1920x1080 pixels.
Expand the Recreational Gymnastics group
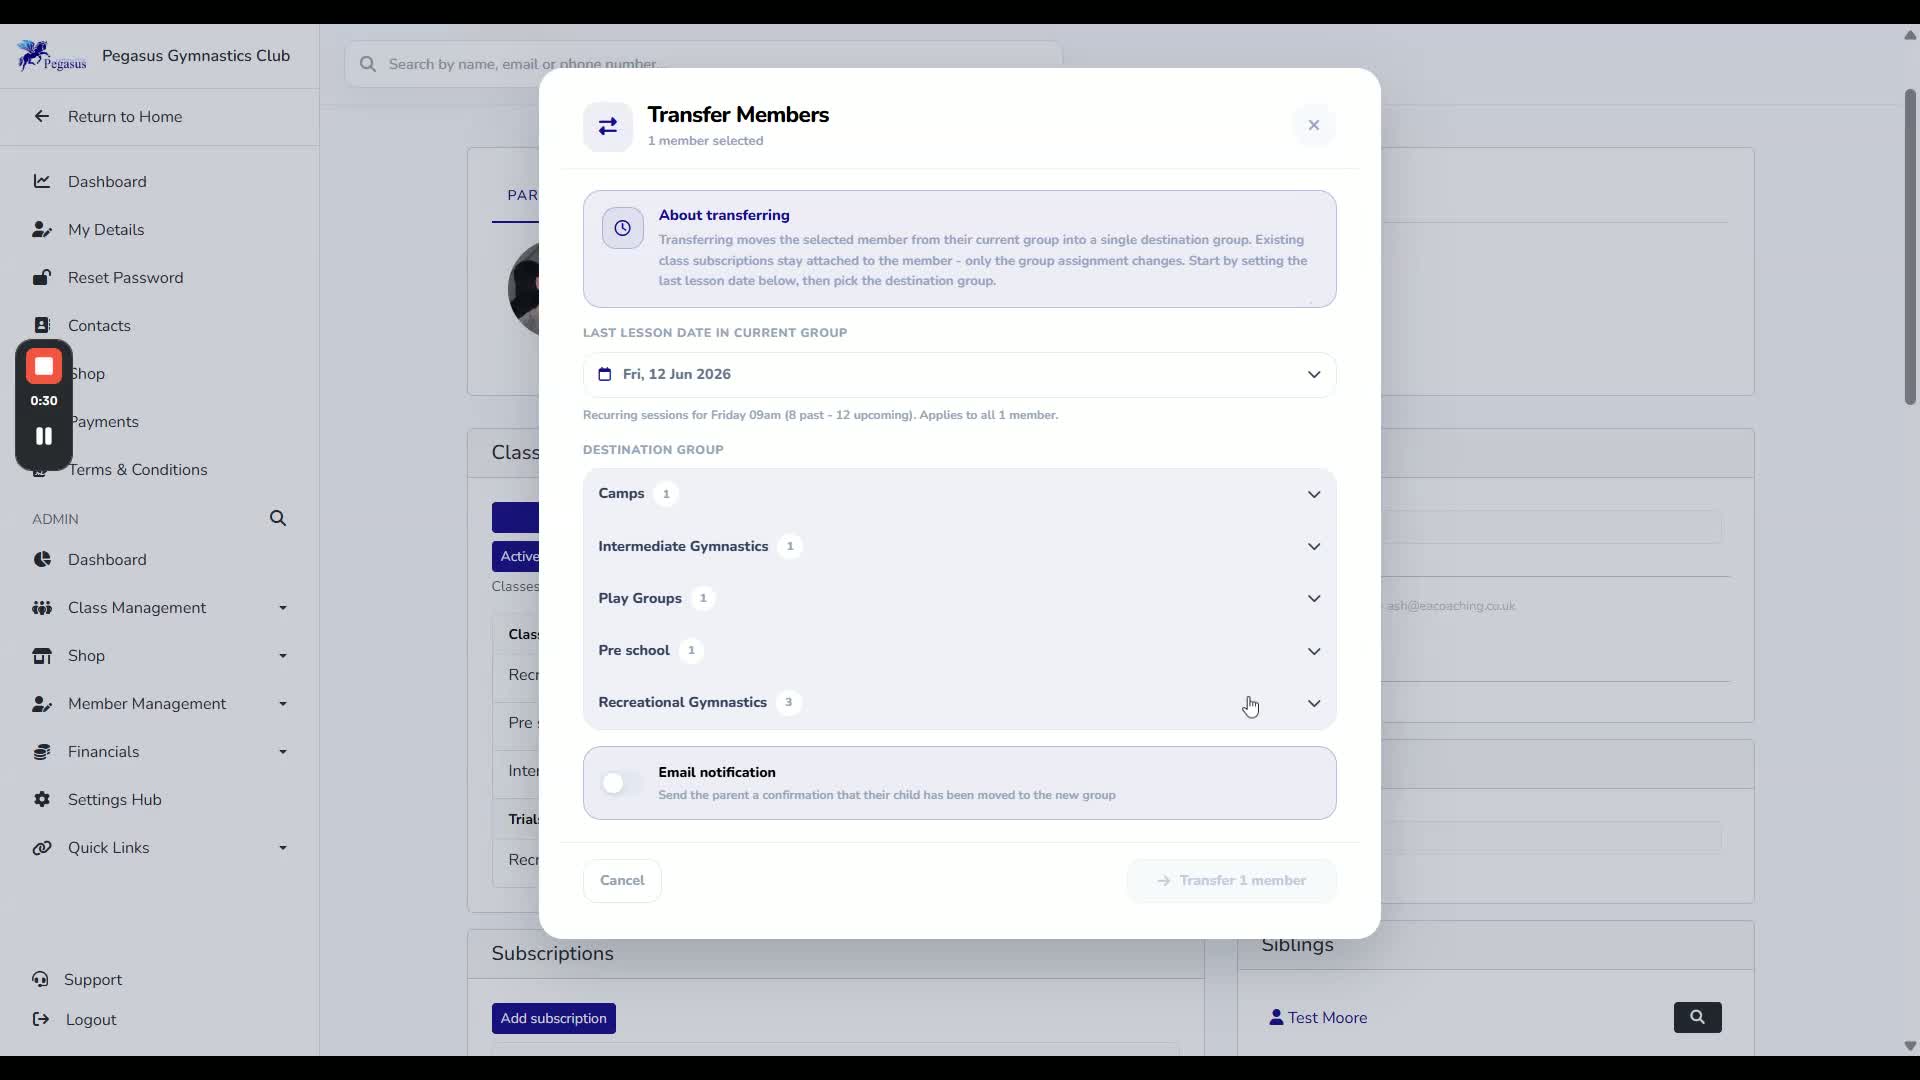pyautogui.click(x=959, y=703)
